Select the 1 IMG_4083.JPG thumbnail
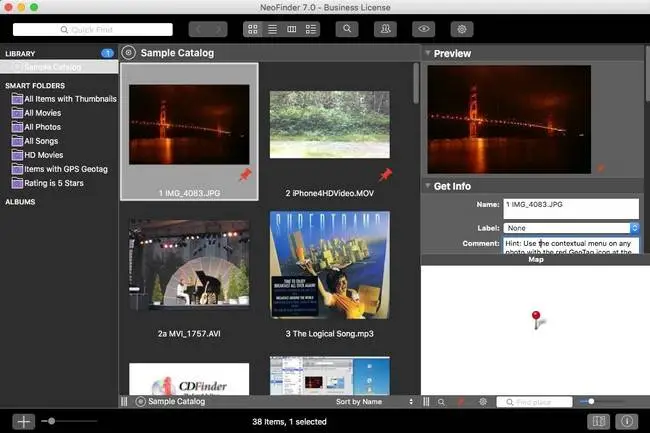This screenshot has height=433, width=650. [x=189, y=125]
